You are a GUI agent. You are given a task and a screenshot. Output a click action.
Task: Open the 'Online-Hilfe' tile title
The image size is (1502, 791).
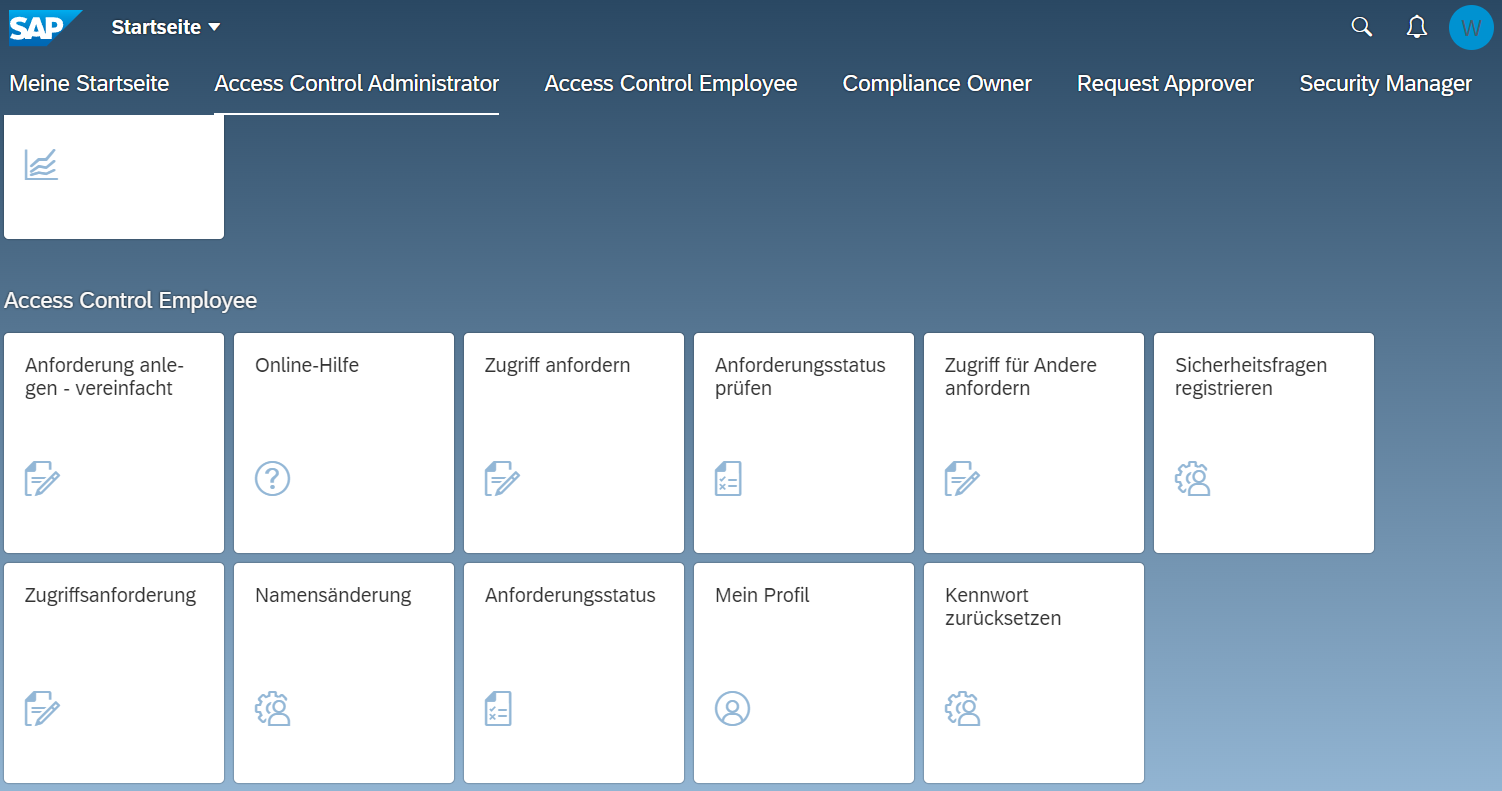[307, 366]
